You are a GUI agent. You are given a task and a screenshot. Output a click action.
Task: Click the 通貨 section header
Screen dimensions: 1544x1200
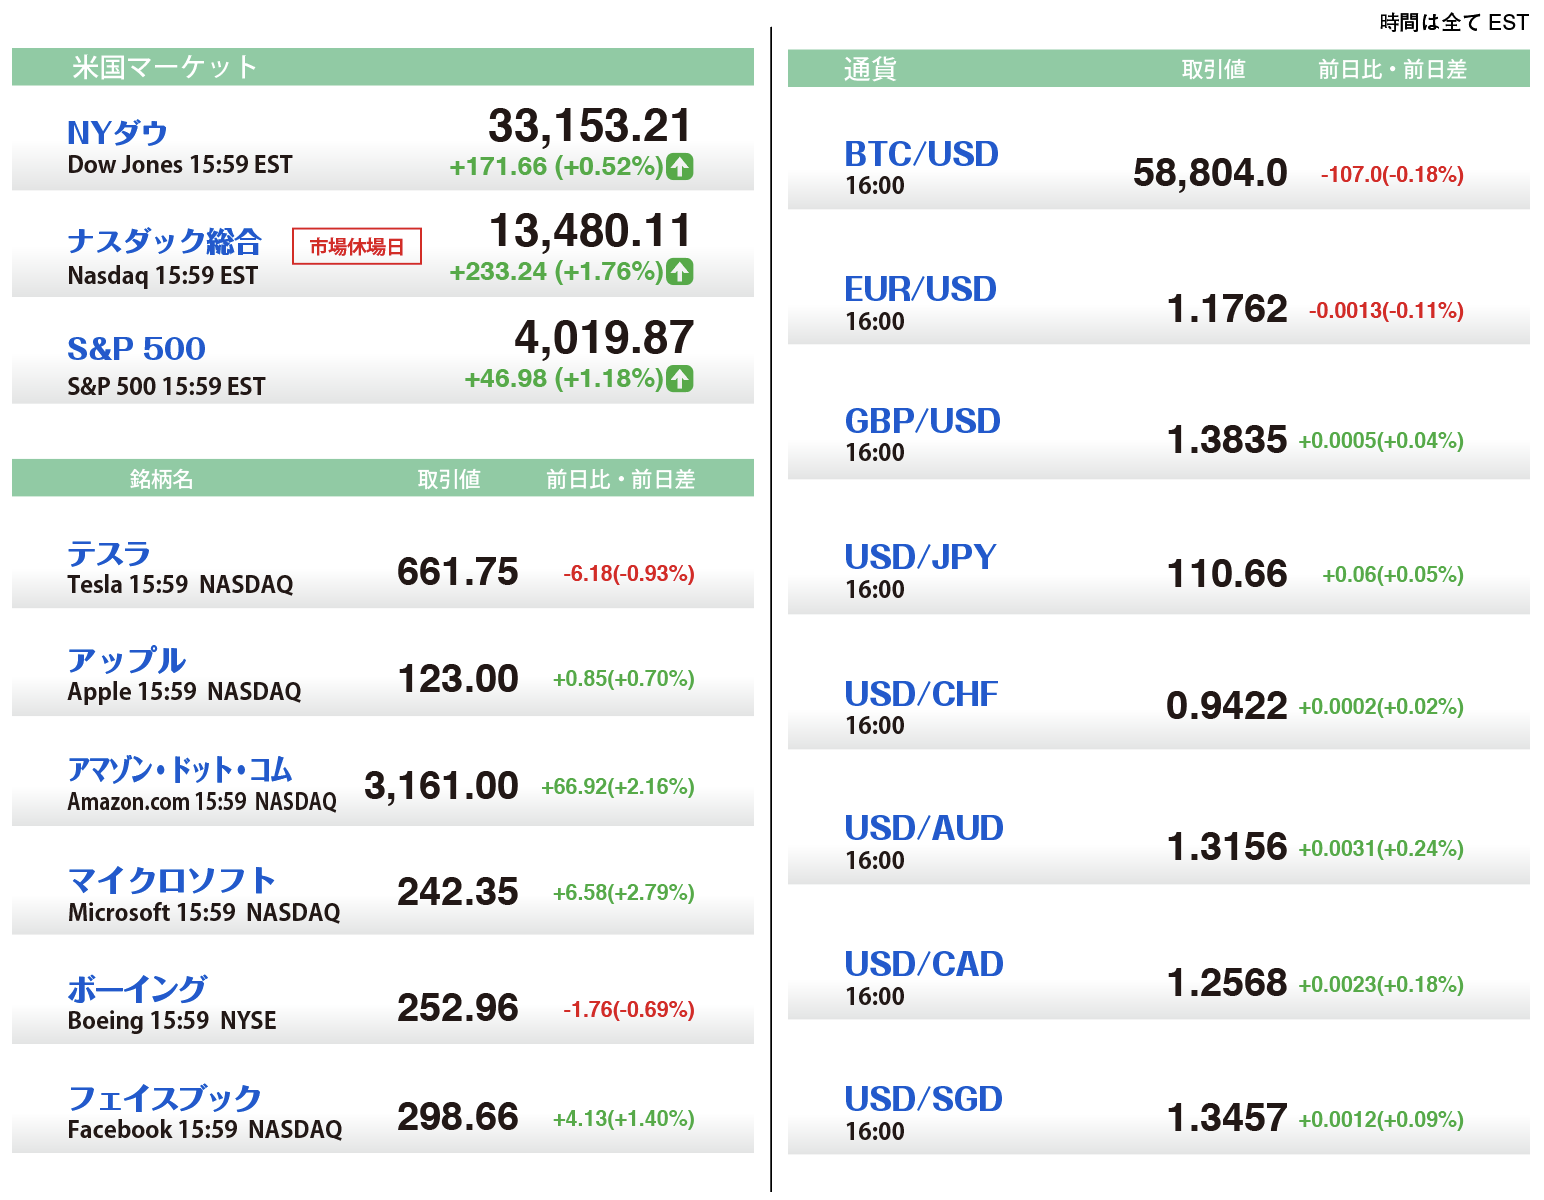[x=869, y=69]
